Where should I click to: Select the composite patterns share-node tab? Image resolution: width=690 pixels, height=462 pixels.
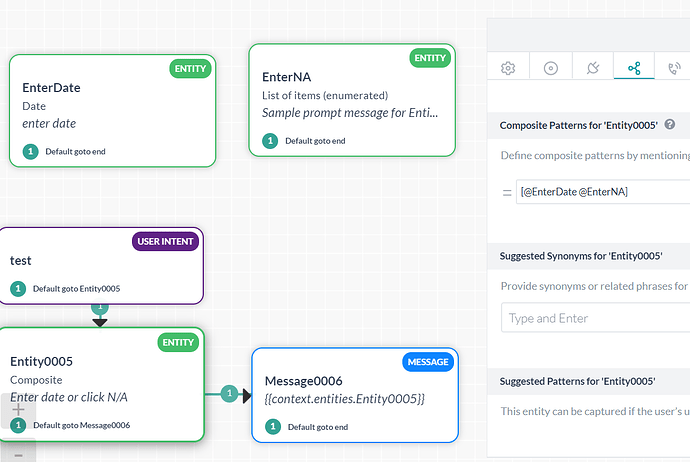[634, 68]
